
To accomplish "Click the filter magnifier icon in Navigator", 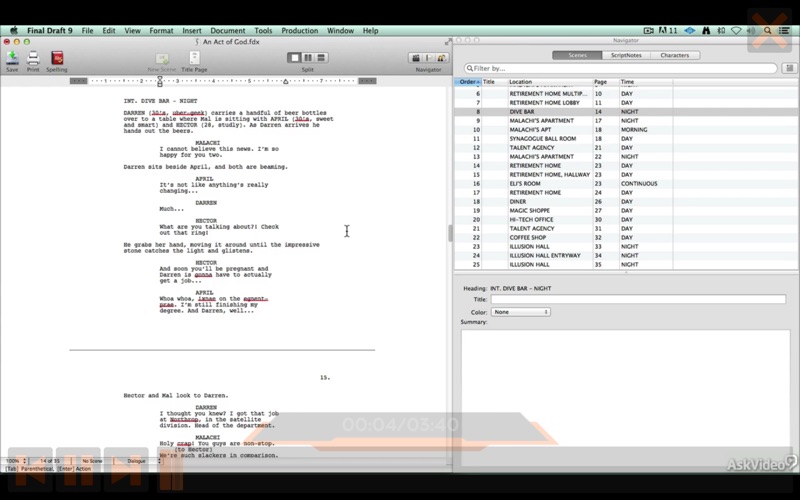I will pos(469,68).
